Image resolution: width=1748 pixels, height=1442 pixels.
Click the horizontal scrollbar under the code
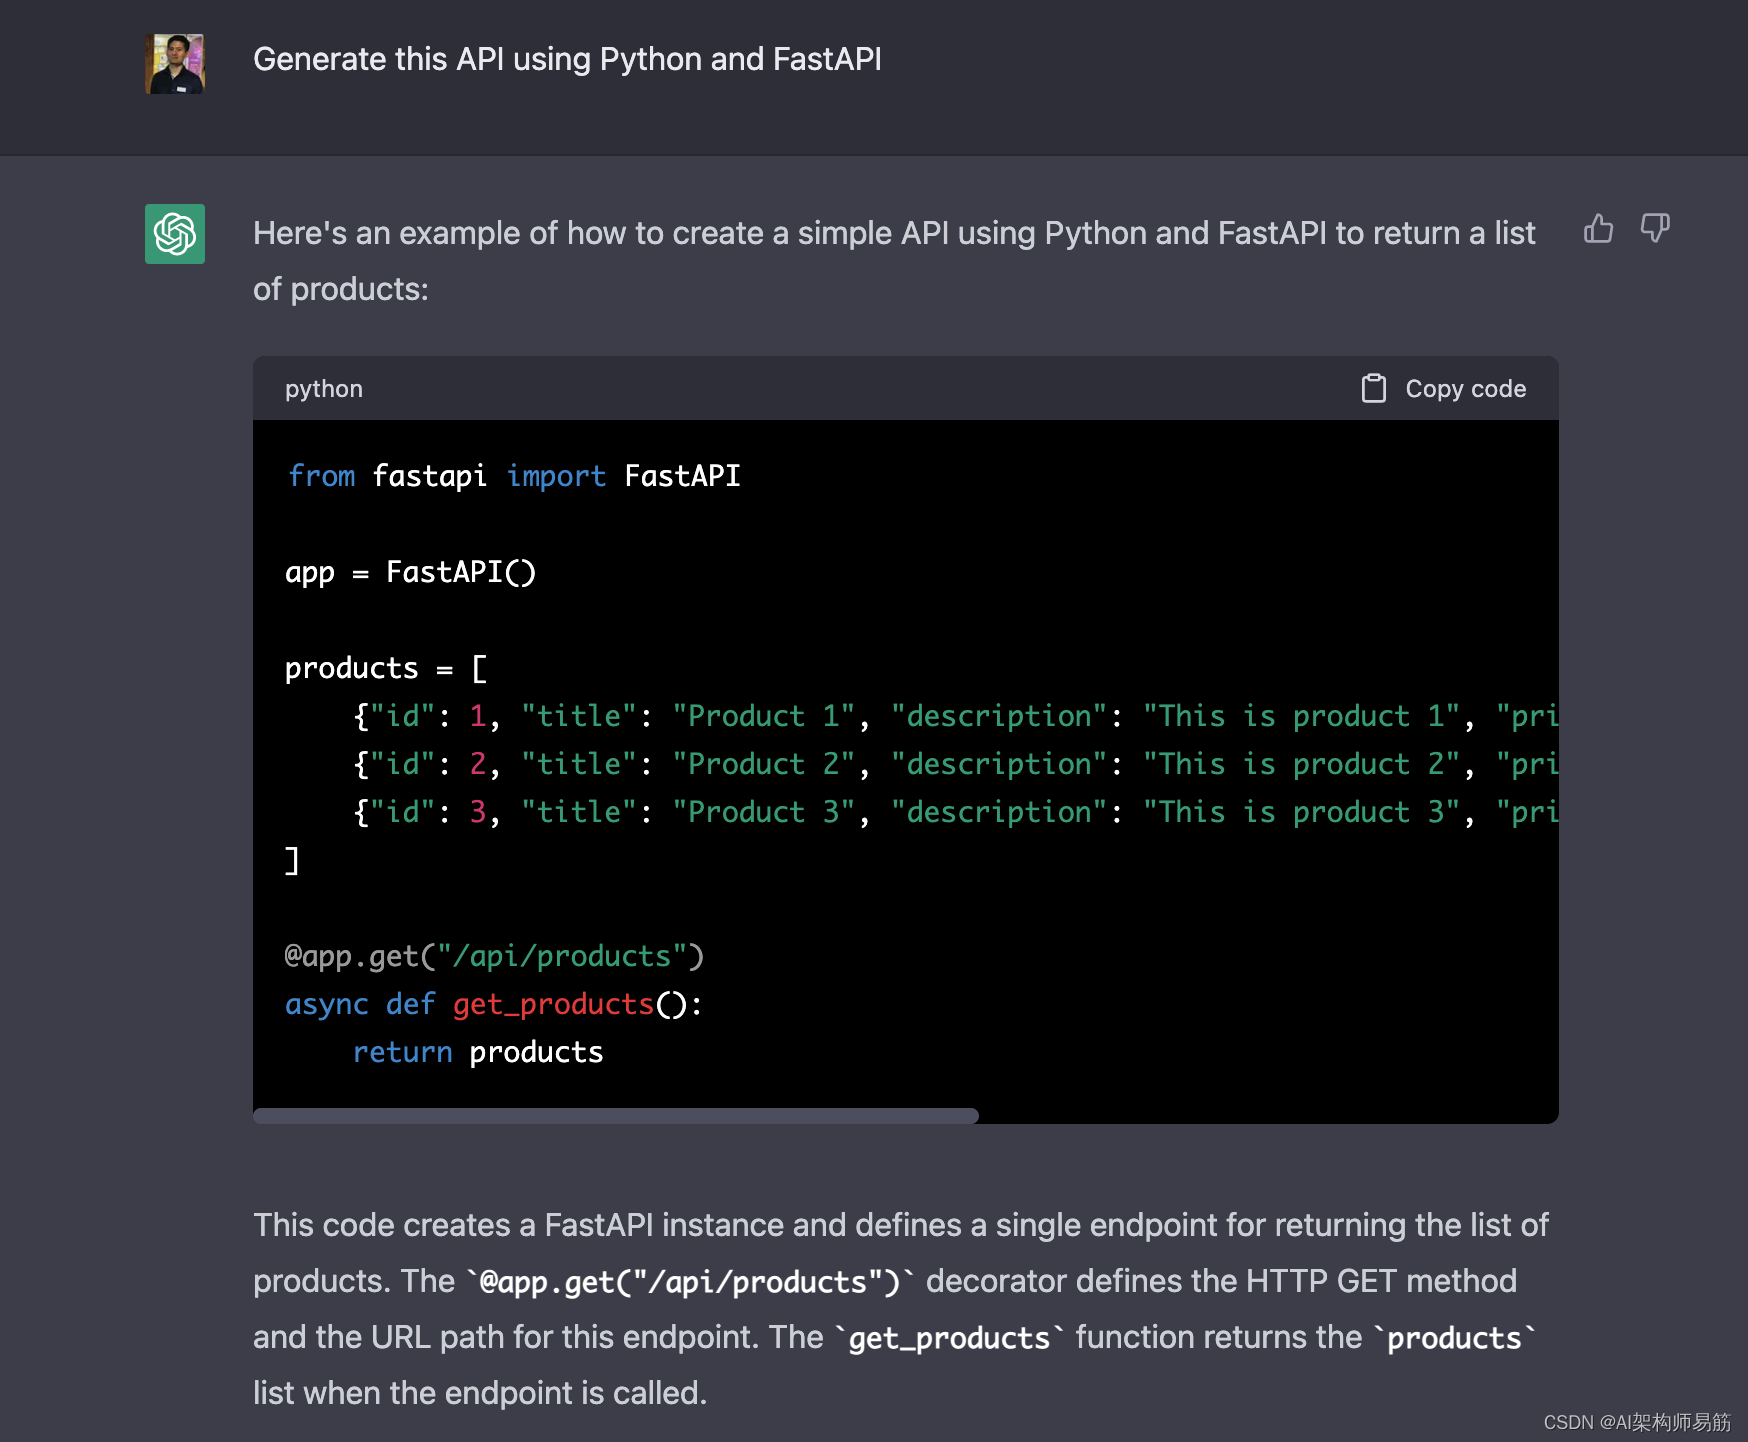[616, 1116]
